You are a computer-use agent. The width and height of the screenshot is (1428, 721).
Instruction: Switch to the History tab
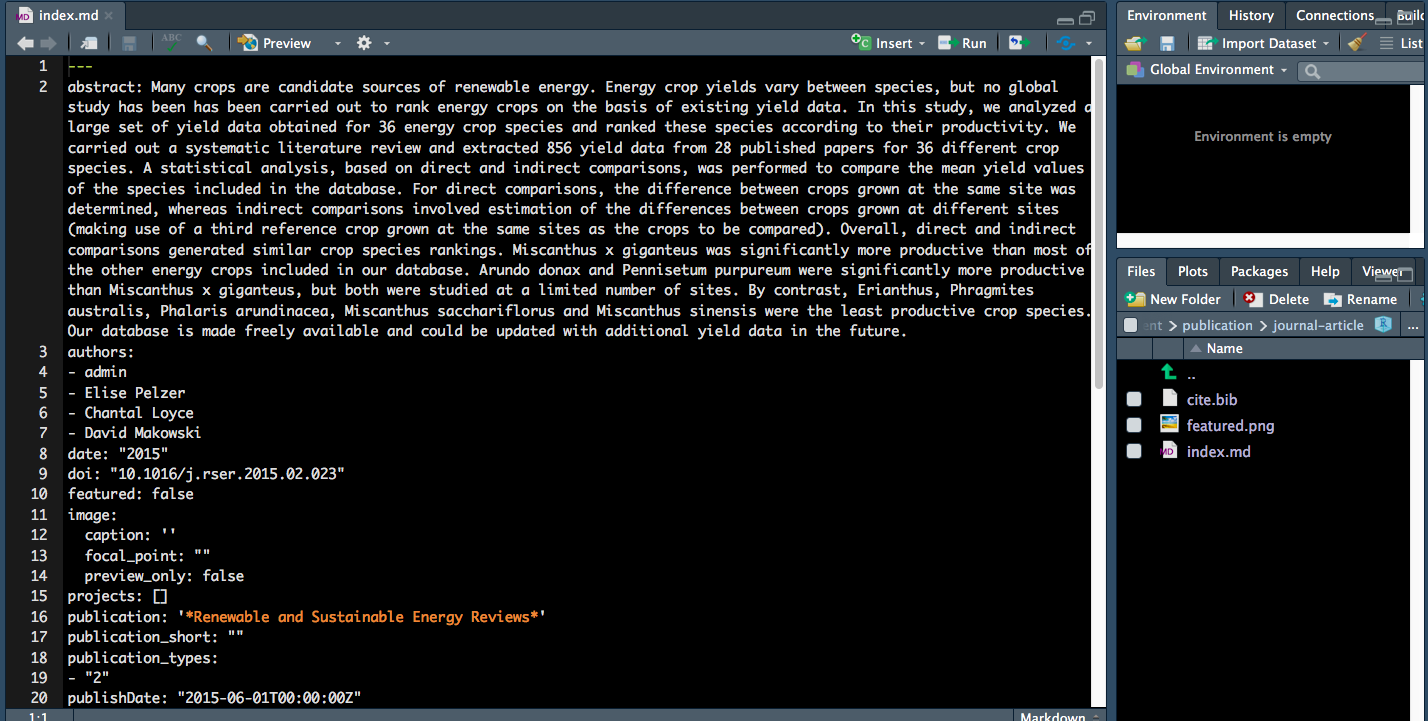(x=1251, y=15)
